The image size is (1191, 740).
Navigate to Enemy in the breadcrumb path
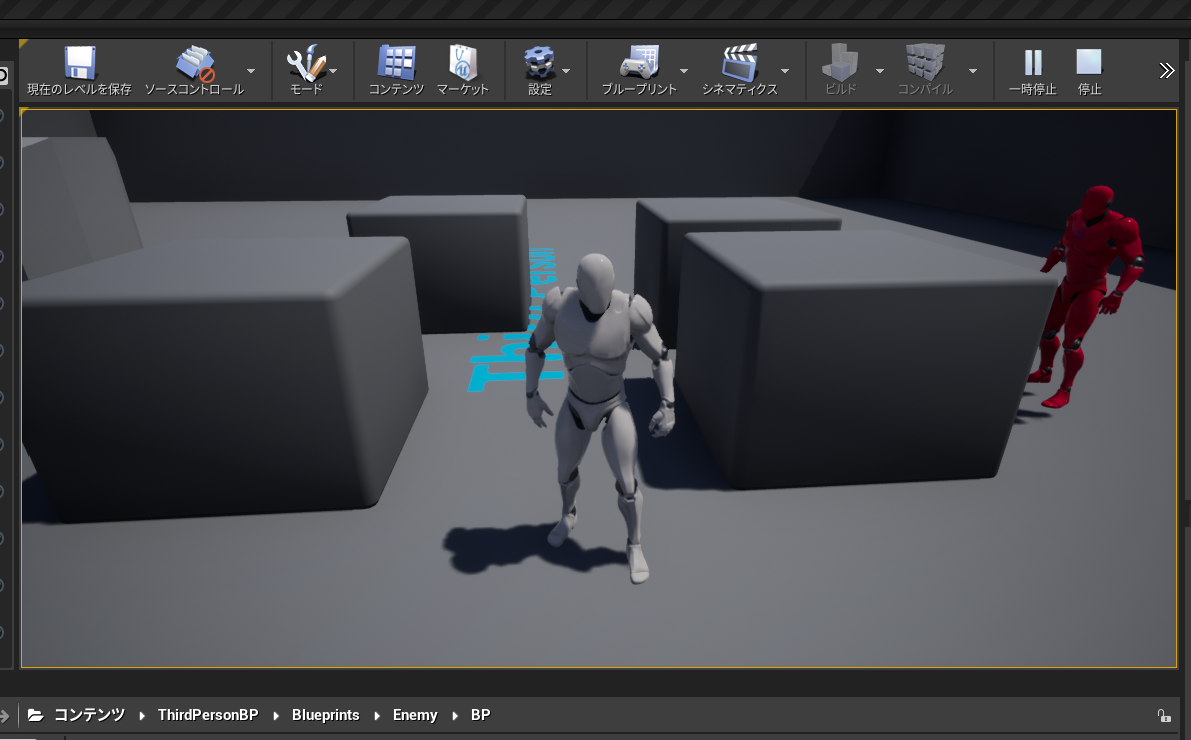415,715
